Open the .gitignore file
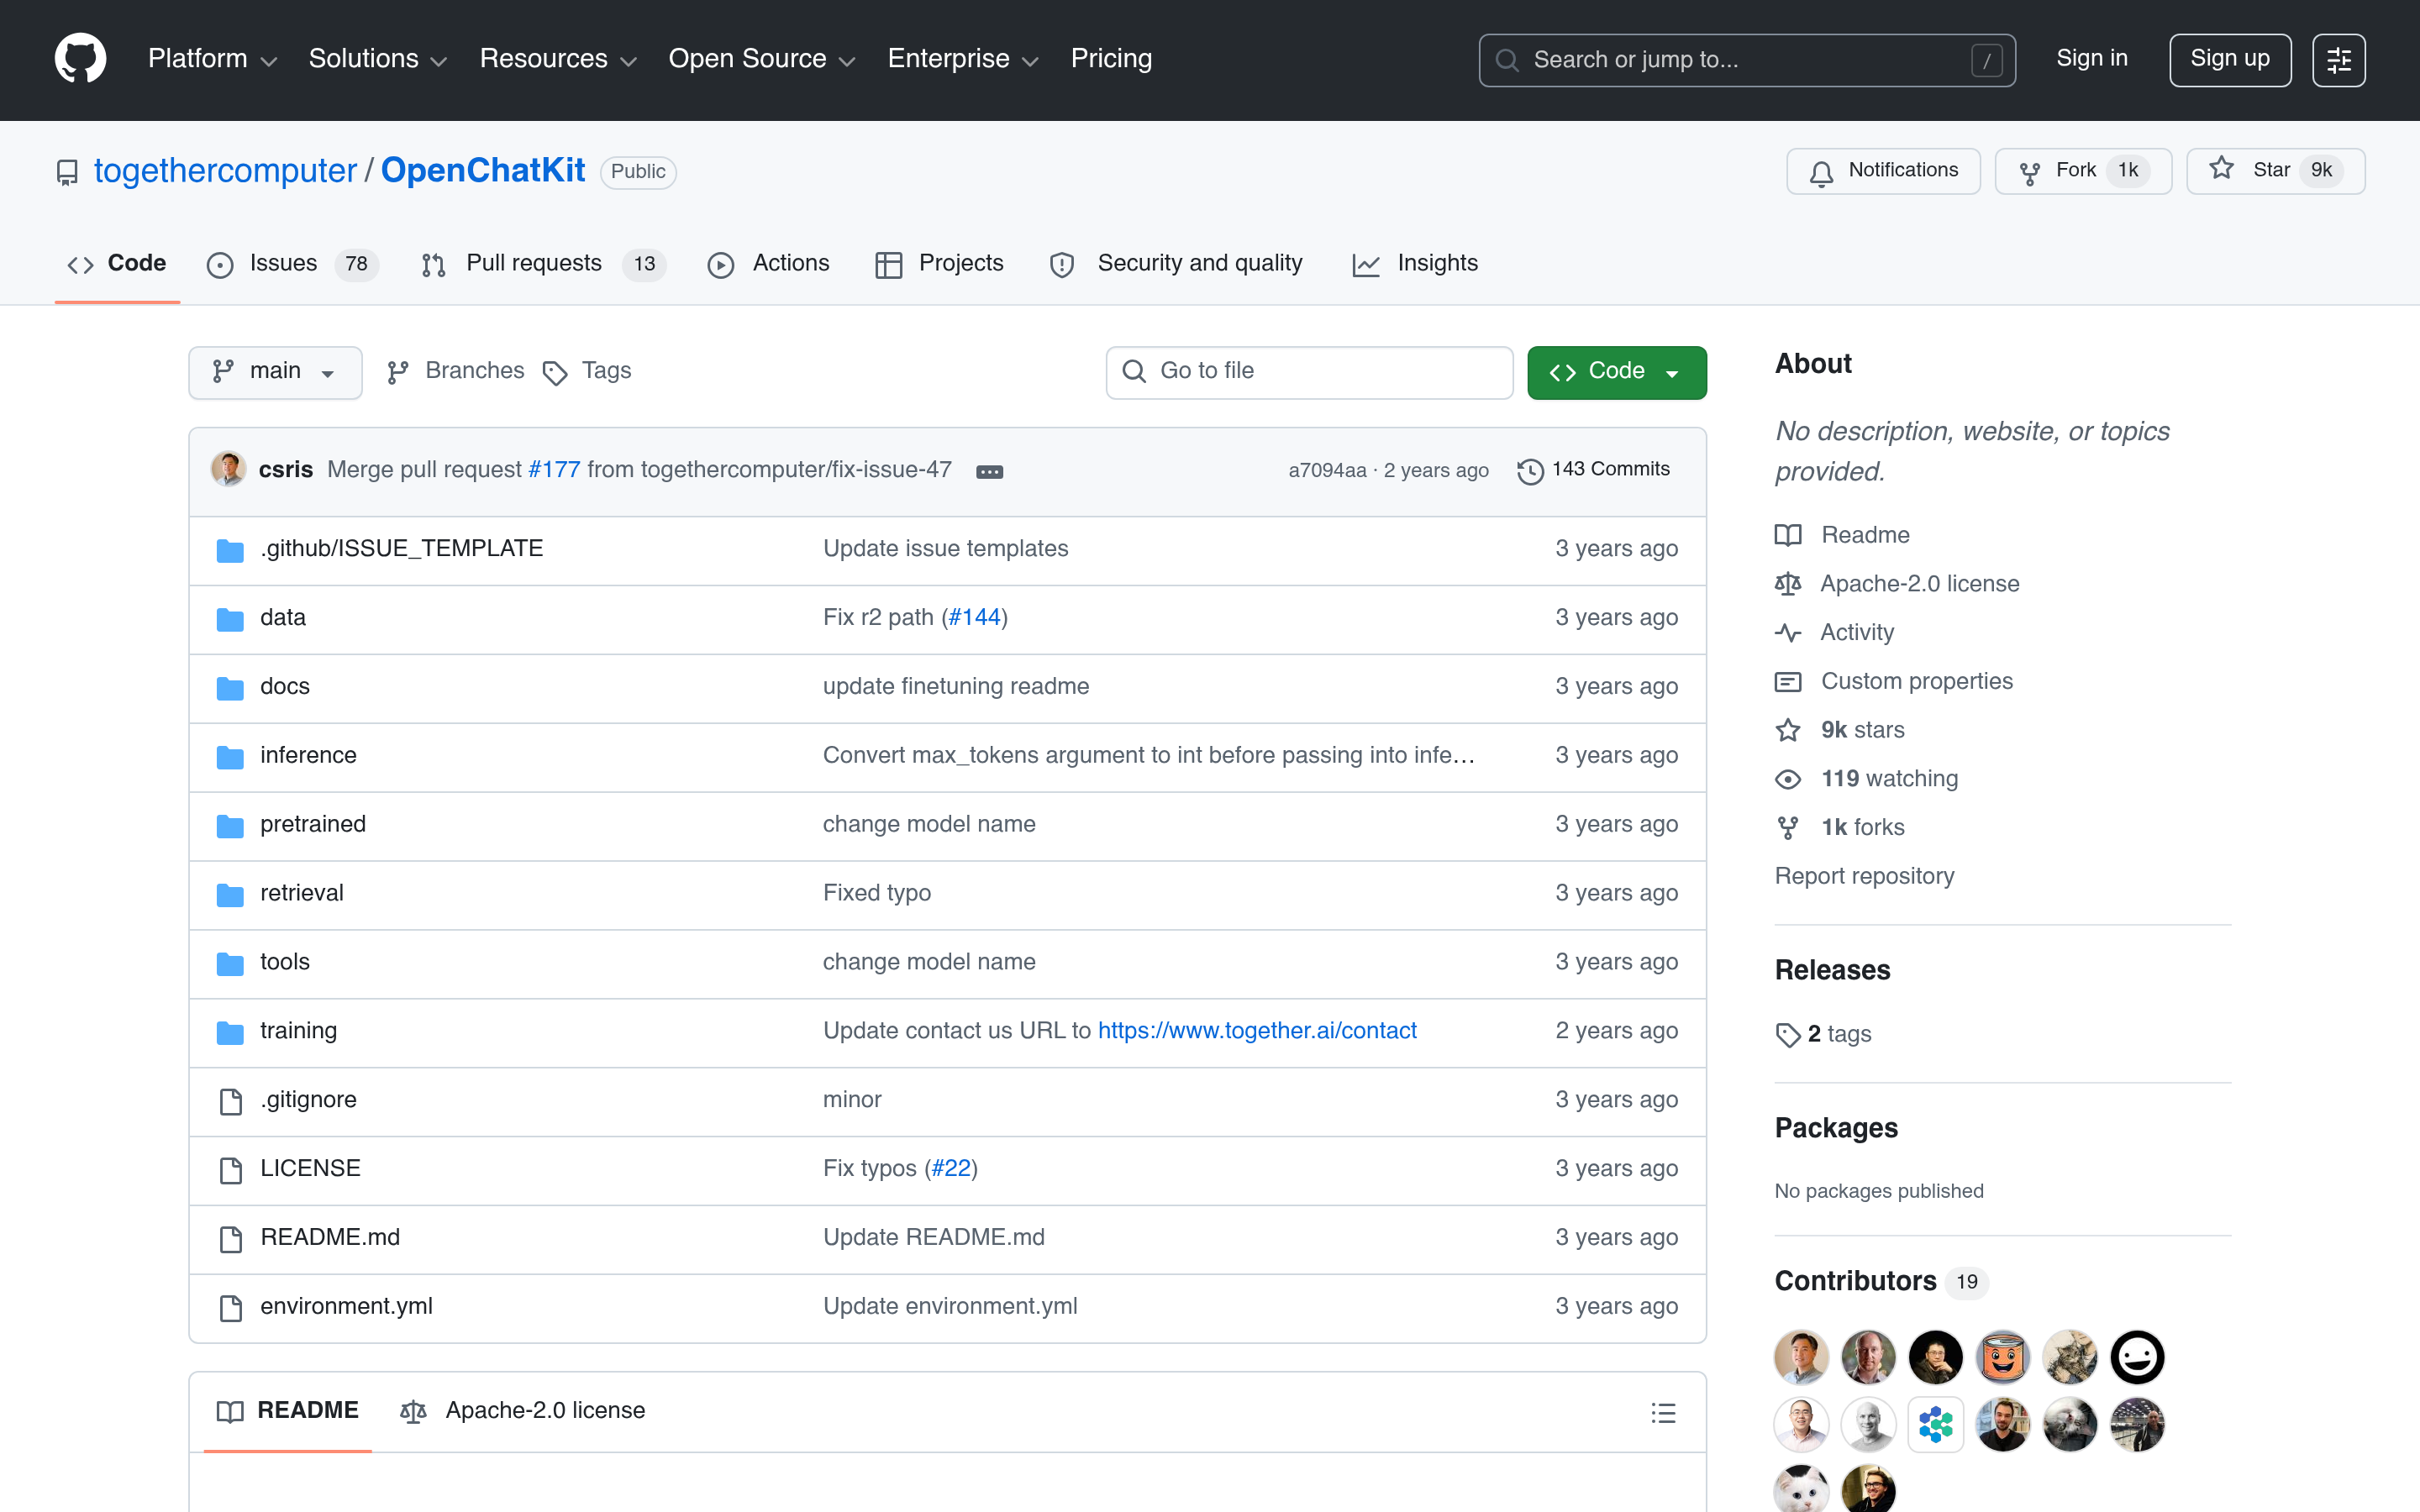The image size is (2420, 1512). tap(308, 1100)
